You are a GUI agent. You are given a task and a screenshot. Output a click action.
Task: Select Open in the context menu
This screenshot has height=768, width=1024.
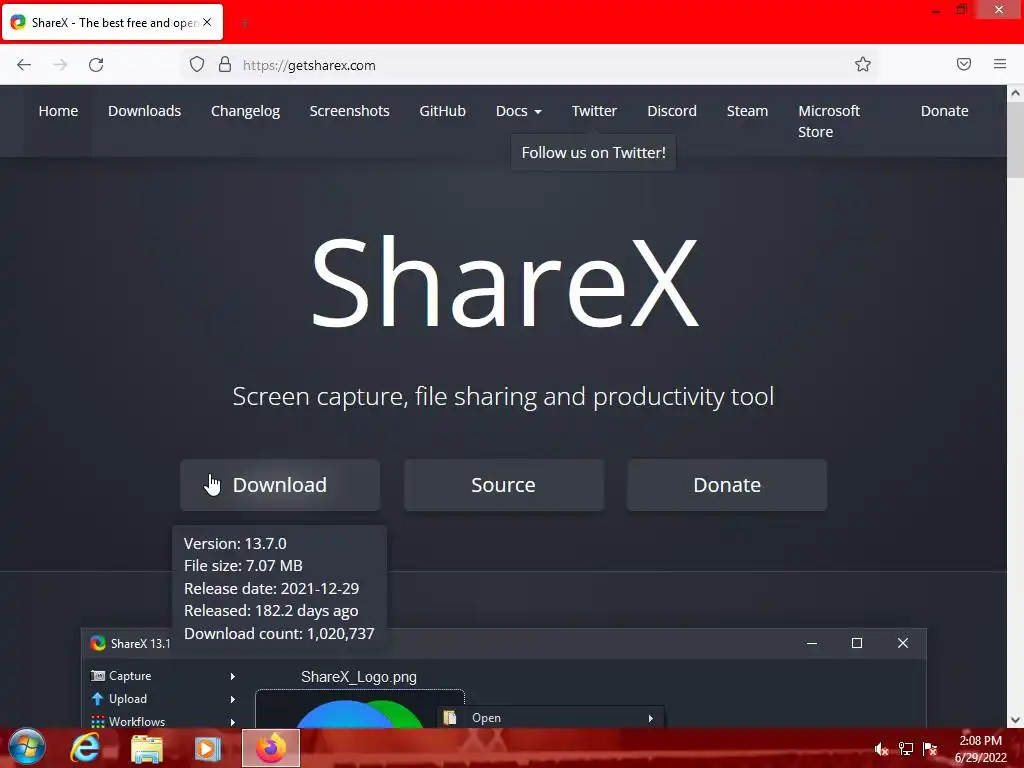pos(487,718)
